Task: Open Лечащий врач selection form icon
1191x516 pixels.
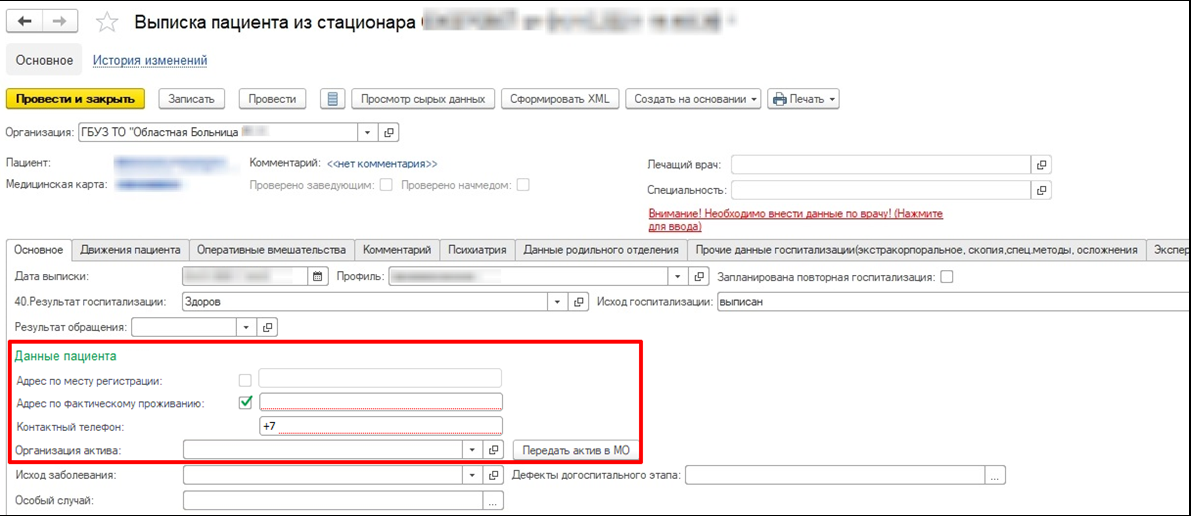Action: [x=1041, y=165]
